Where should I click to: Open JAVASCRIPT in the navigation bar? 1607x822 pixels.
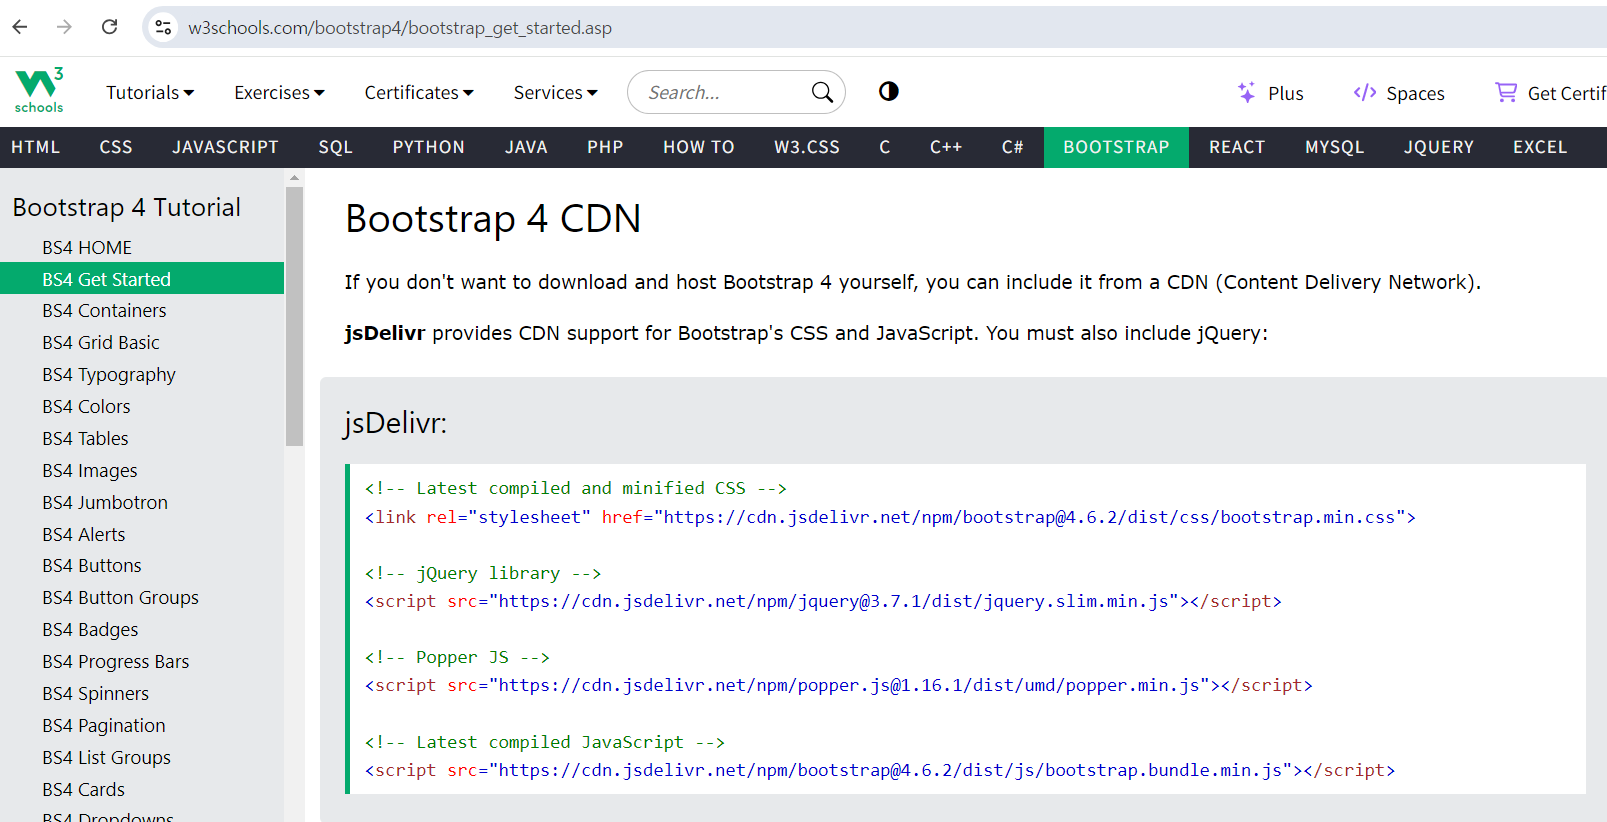click(x=225, y=147)
